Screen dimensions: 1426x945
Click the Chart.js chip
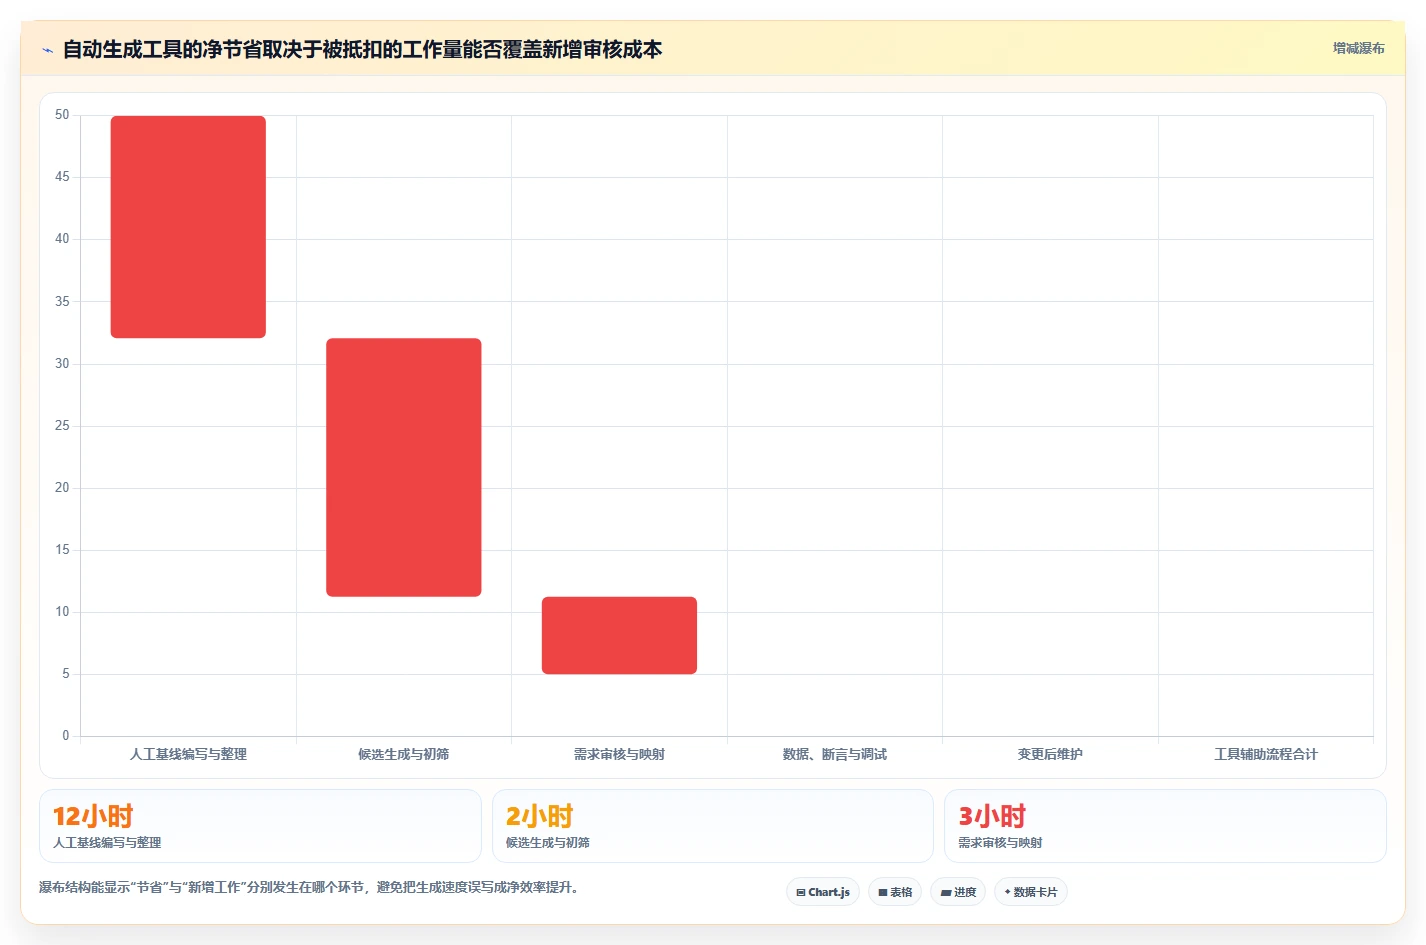823,892
